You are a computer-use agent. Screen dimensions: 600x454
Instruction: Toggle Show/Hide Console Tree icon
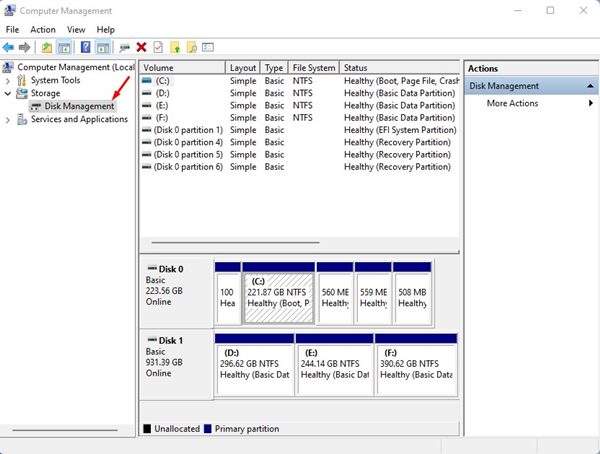64,47
